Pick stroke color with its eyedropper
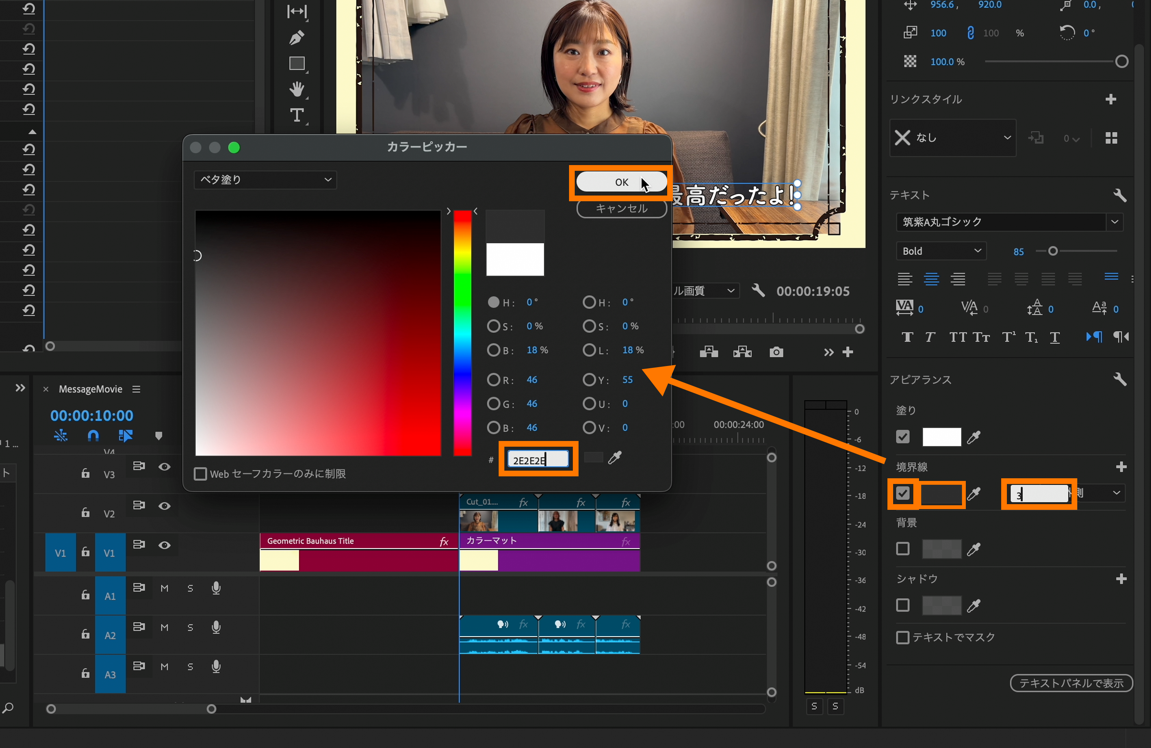This screenshot has width=1151, height=748. 973,494
